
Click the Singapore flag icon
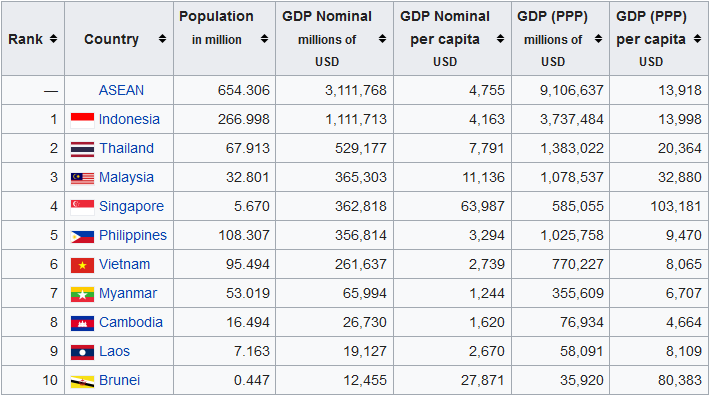(83, 207)
